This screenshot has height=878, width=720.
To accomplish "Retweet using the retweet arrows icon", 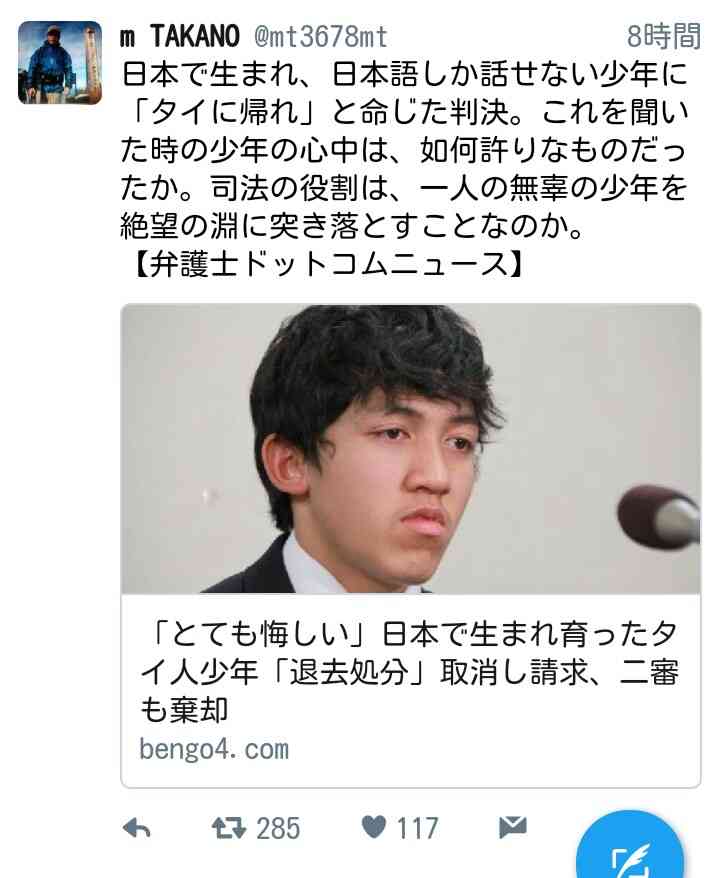I will point(228,828).
